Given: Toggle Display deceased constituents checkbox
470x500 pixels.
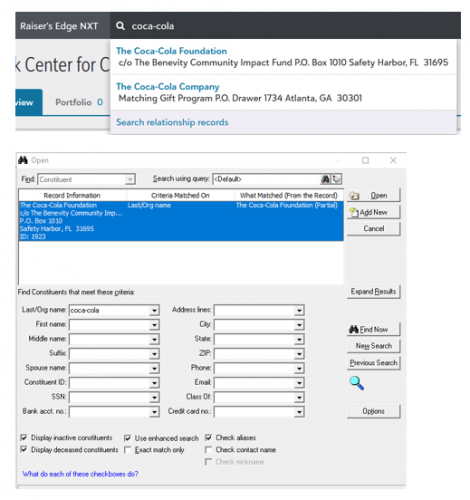Looking at the screenshot, I should click(x=24, y=449).
